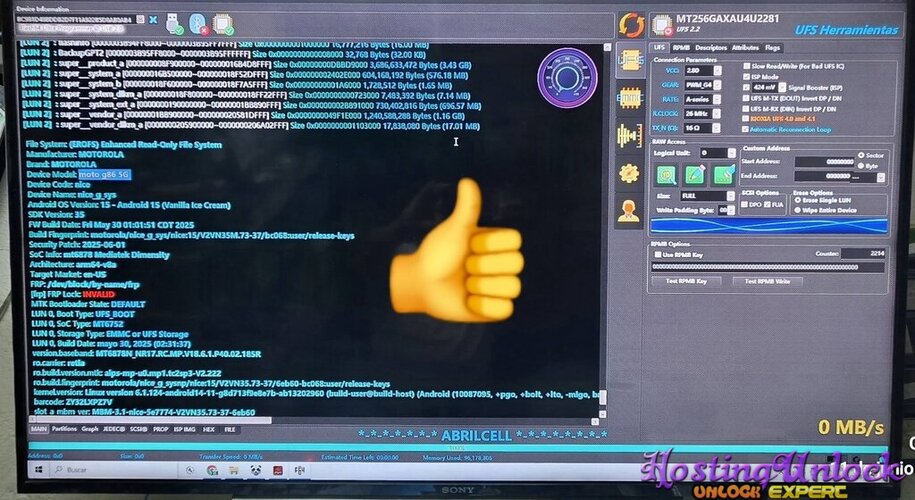Open the waveform/signal sidebar icon
The image size is (915, 500).
coord(630,135)
